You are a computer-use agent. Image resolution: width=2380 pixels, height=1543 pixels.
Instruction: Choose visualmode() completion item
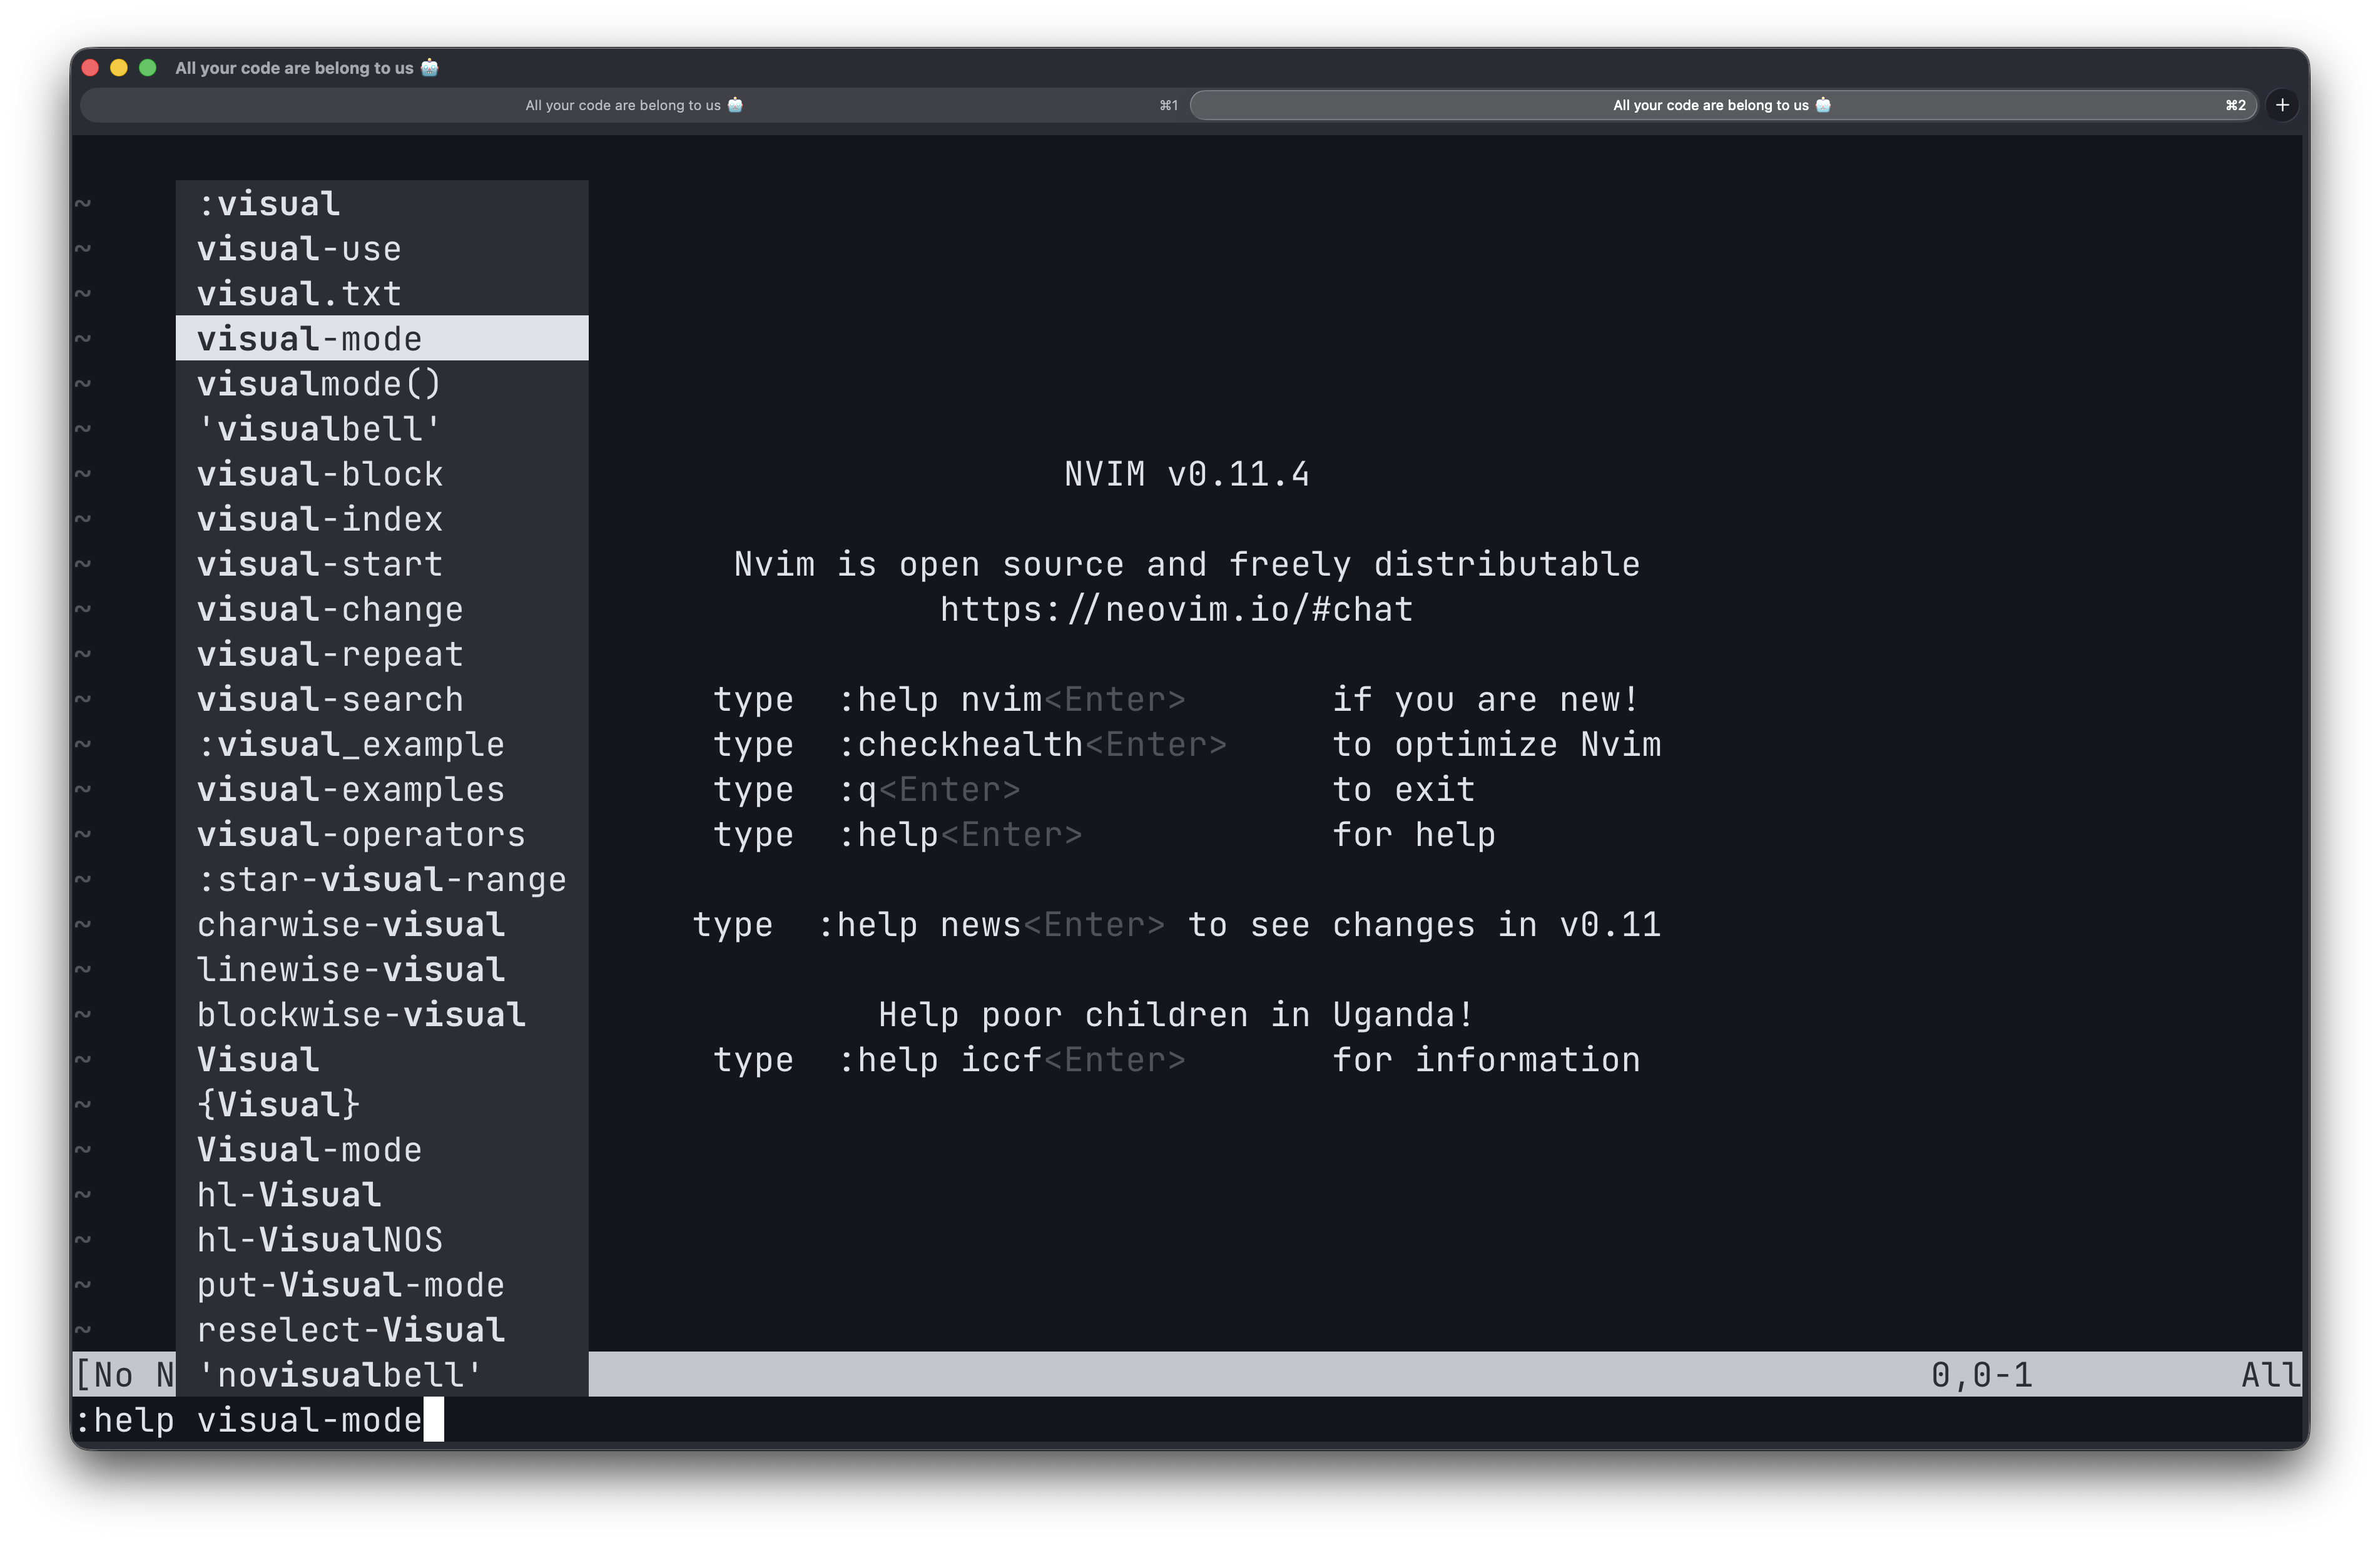(319, 384)
